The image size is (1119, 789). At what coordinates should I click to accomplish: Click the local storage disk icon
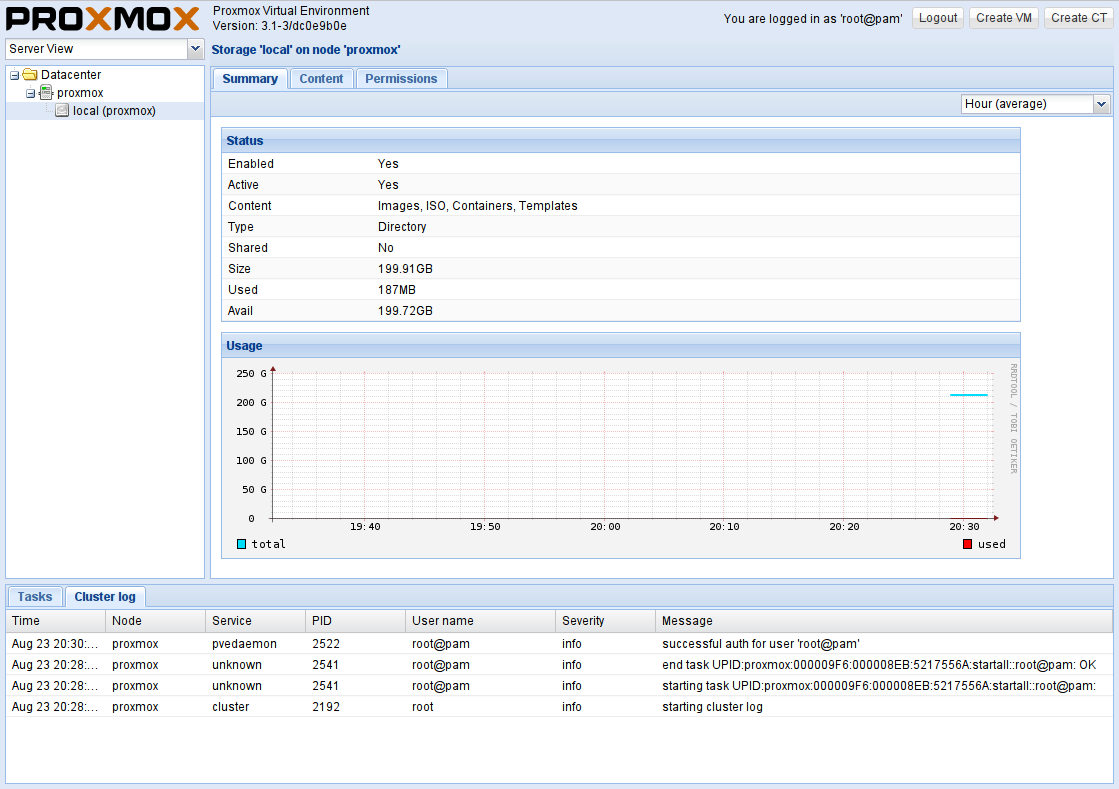click(62, 111)
